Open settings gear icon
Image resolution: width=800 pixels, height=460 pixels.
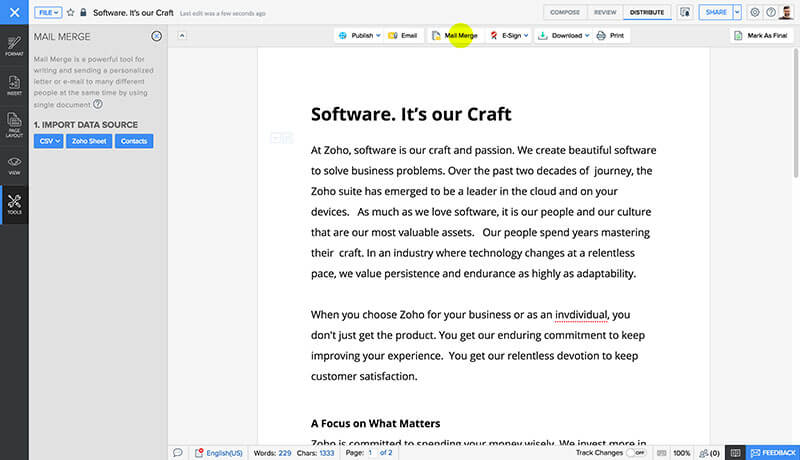coord(755,12)
